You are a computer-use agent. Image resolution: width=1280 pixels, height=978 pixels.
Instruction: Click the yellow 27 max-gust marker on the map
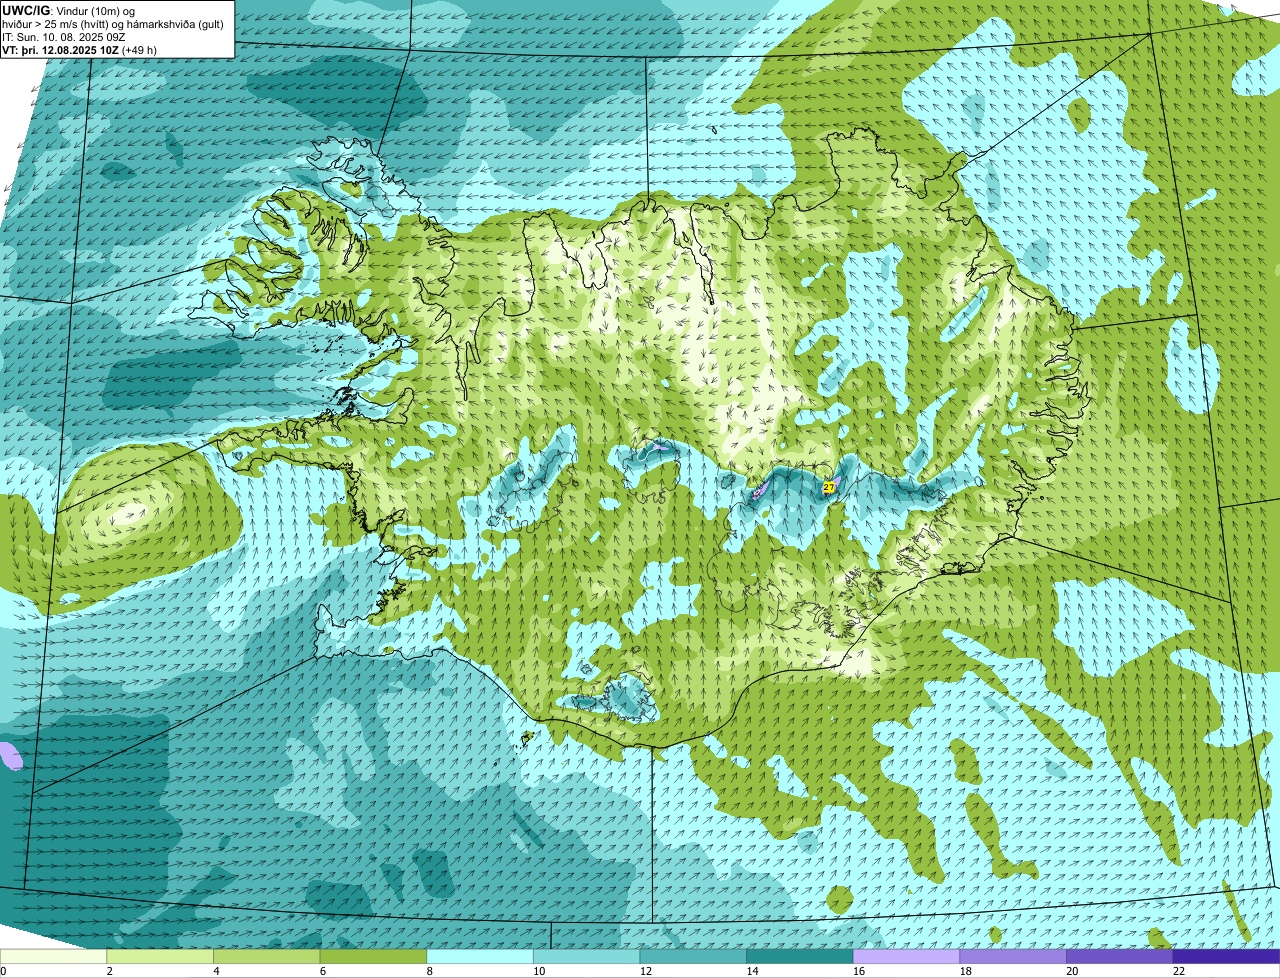click(829, 486)
